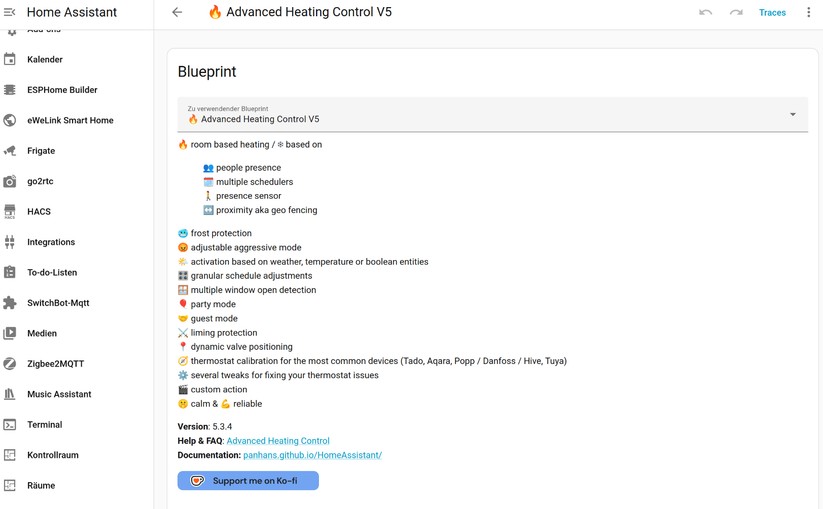Image resolution: width=823 pixels, height=509 pixels.
Task: Click the 'party mode' feature line
Action: (x=207, y=304)
